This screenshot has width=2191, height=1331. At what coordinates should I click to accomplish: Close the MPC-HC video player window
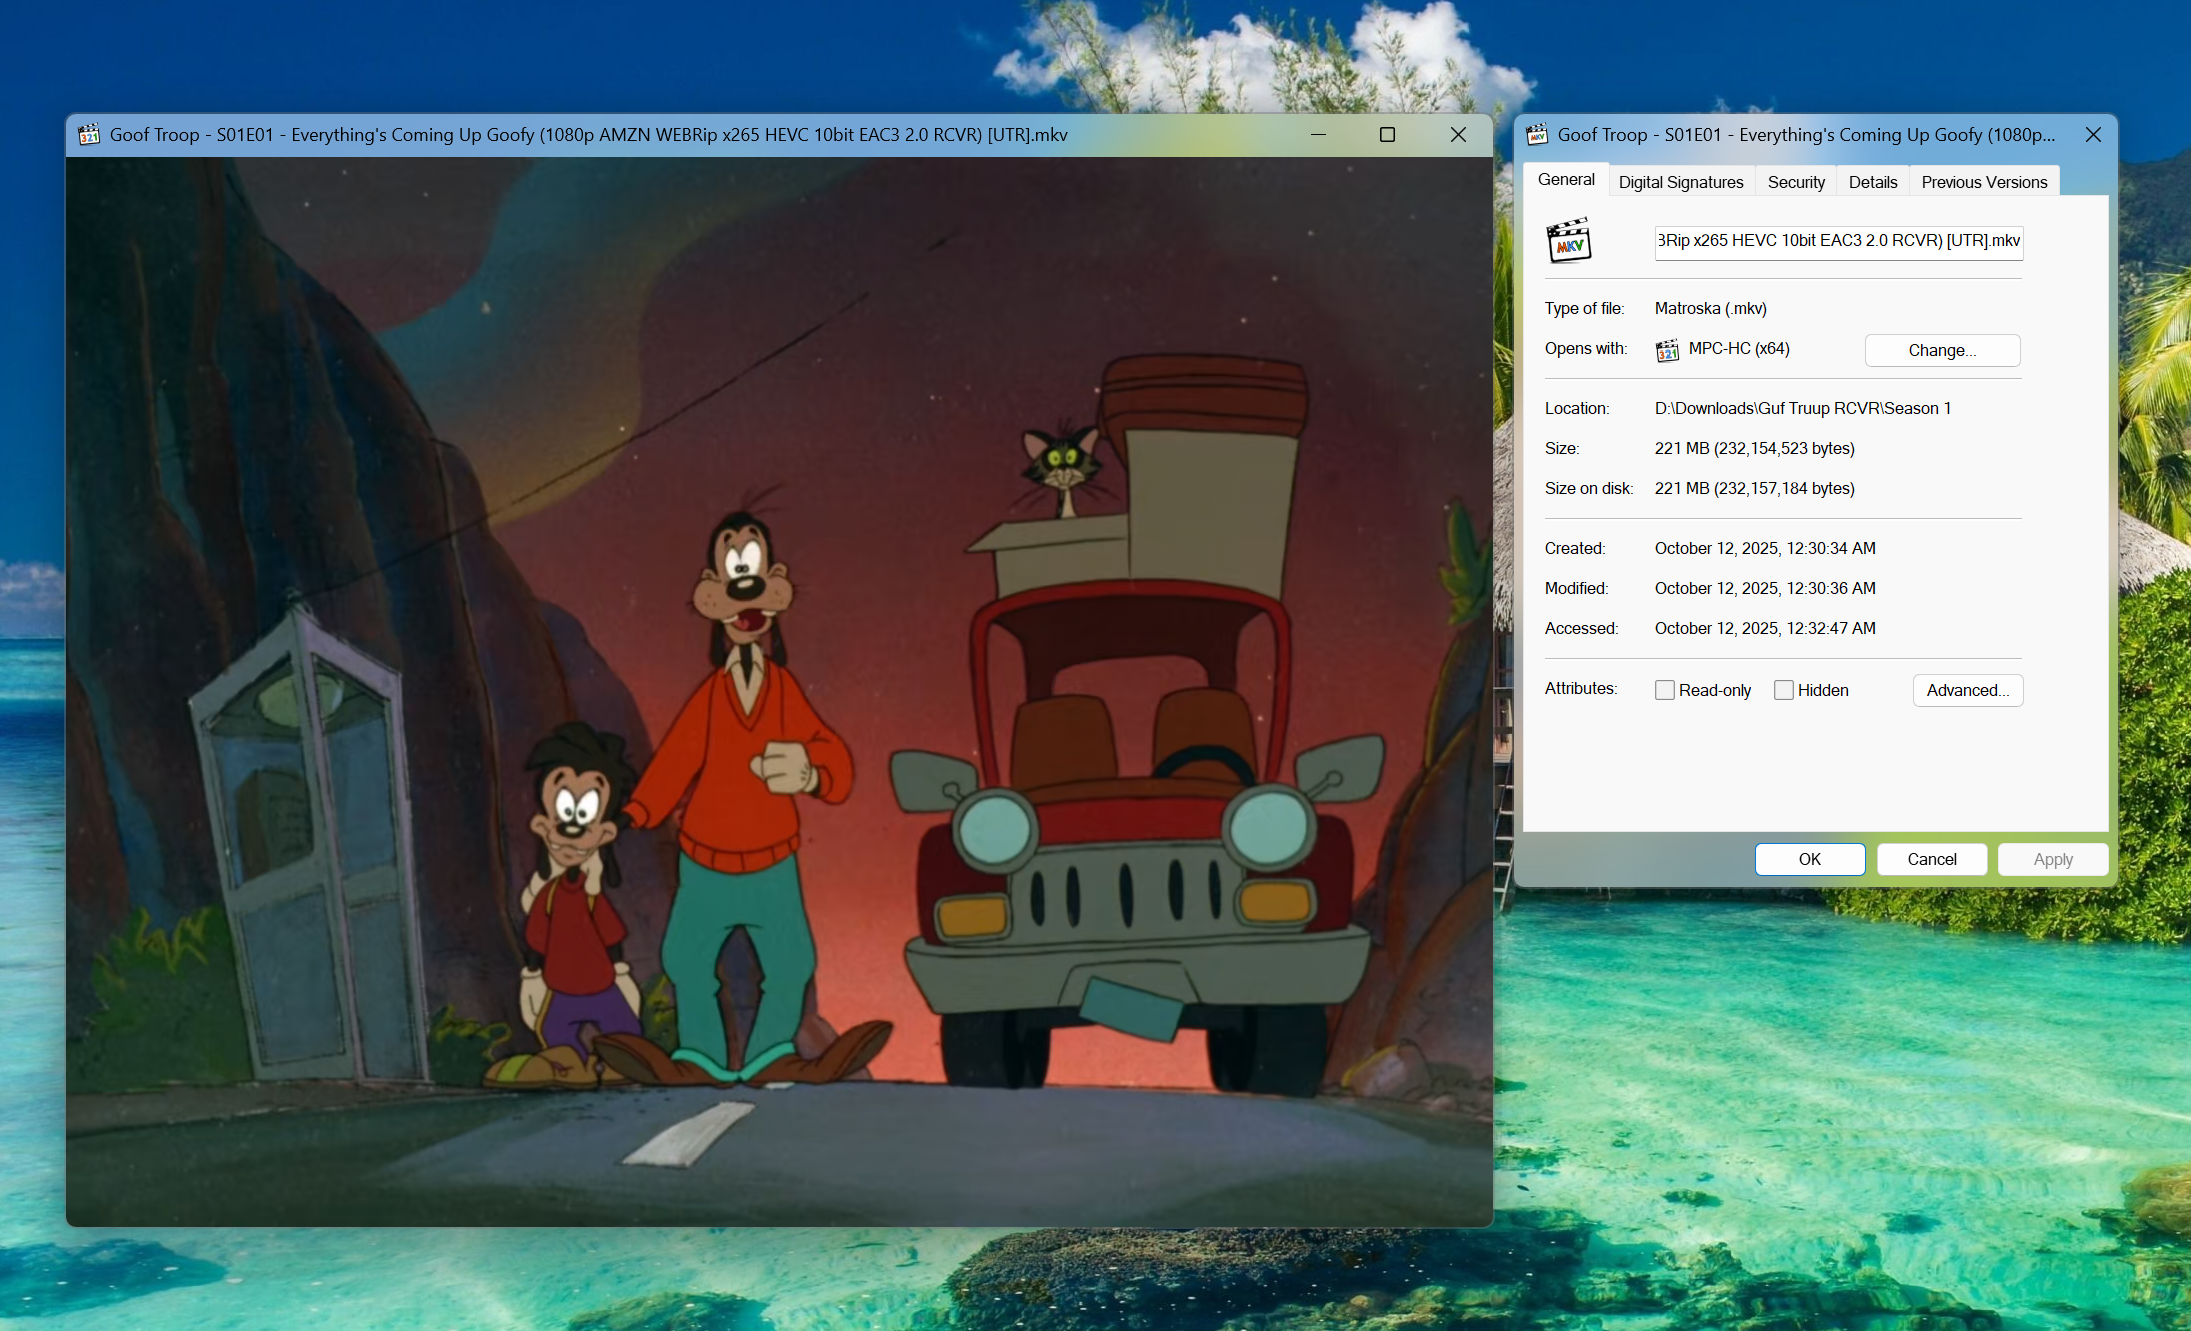(x=1458, y=135)
